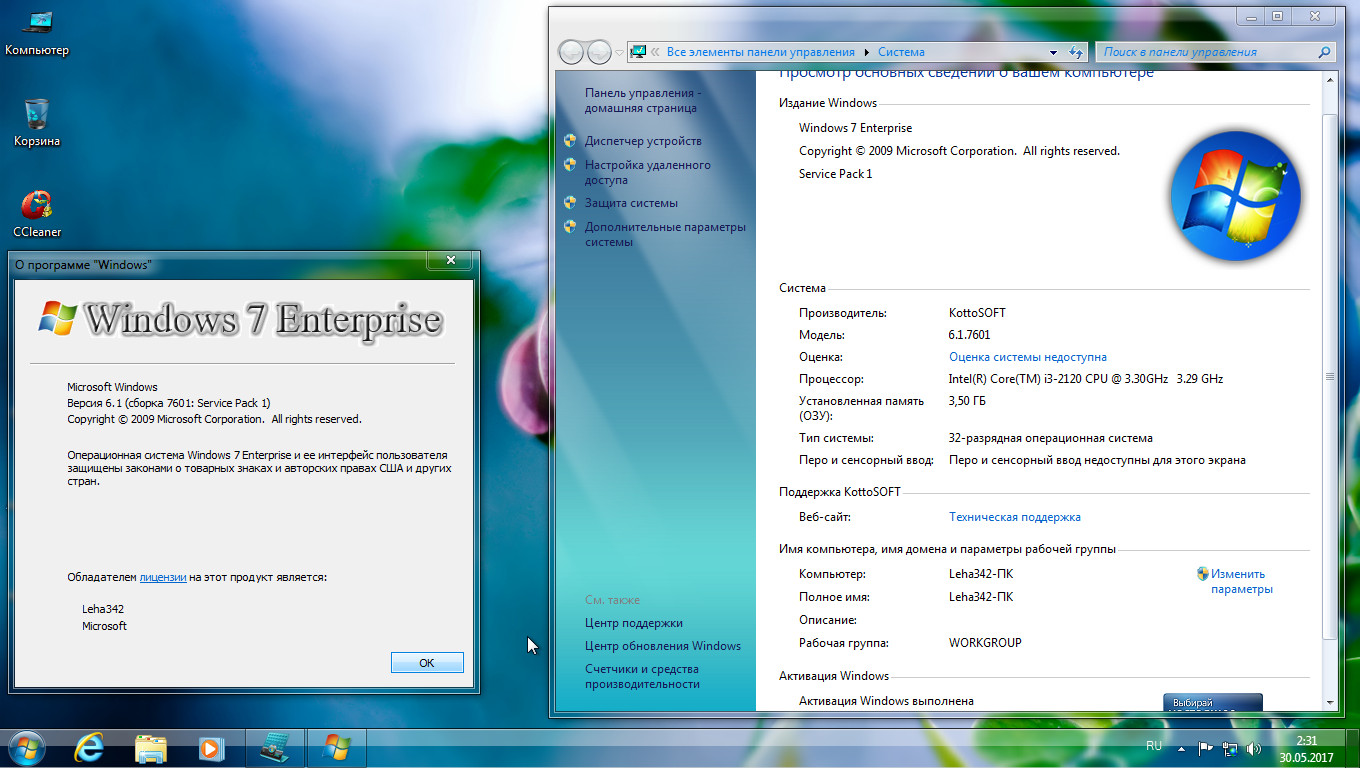Select the Корзина recycle bin icon
Image resolution: width=1360 pixels, height=768 pixels.
(36, 120)
